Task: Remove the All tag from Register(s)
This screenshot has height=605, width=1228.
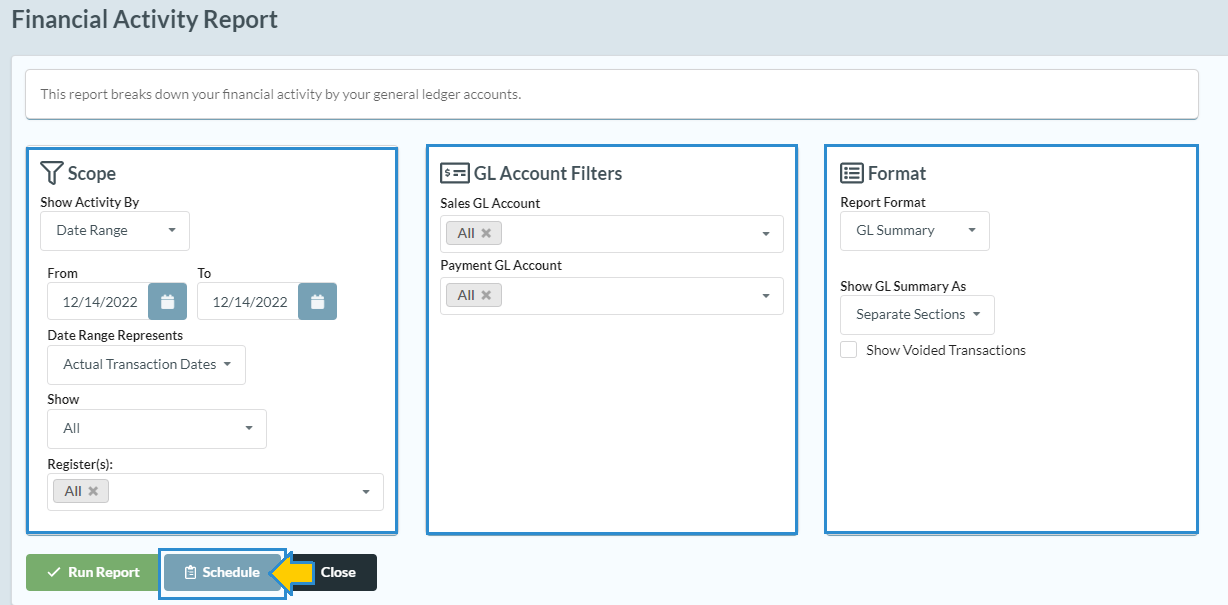Action: click(x=93, y=491)
